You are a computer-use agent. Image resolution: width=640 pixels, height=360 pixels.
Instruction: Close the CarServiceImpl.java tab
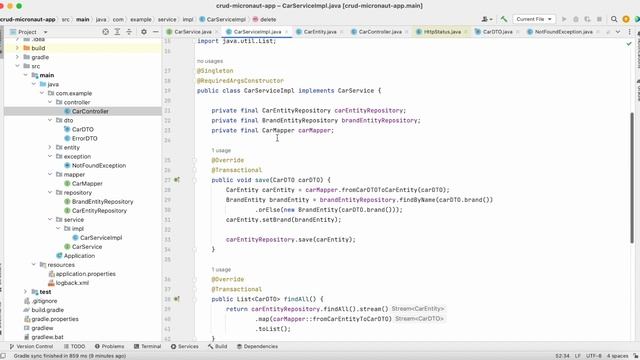point(287,32)
